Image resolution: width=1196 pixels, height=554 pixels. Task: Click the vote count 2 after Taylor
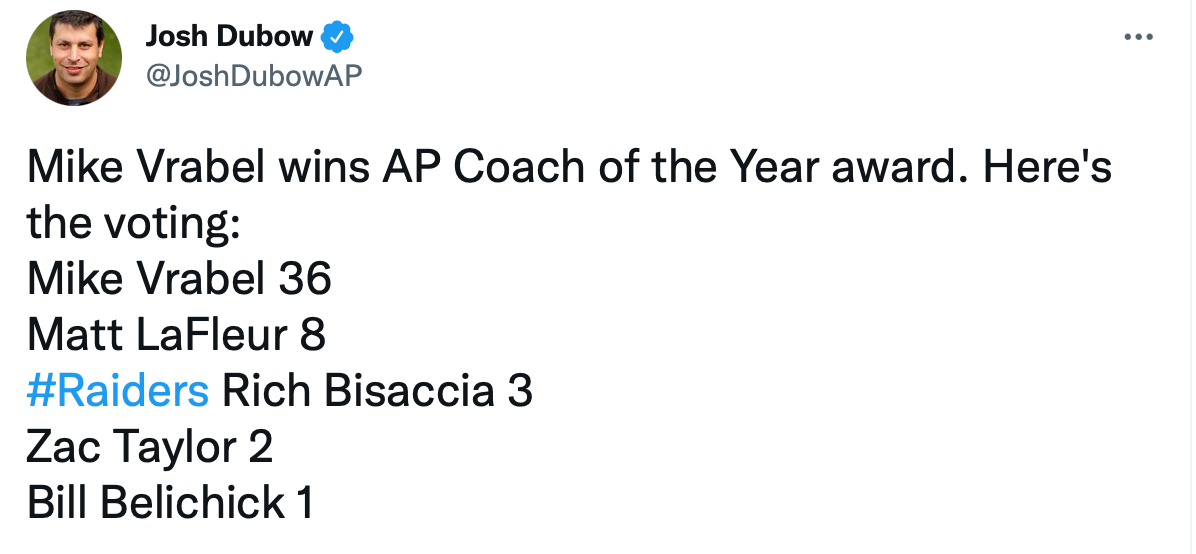260,447
